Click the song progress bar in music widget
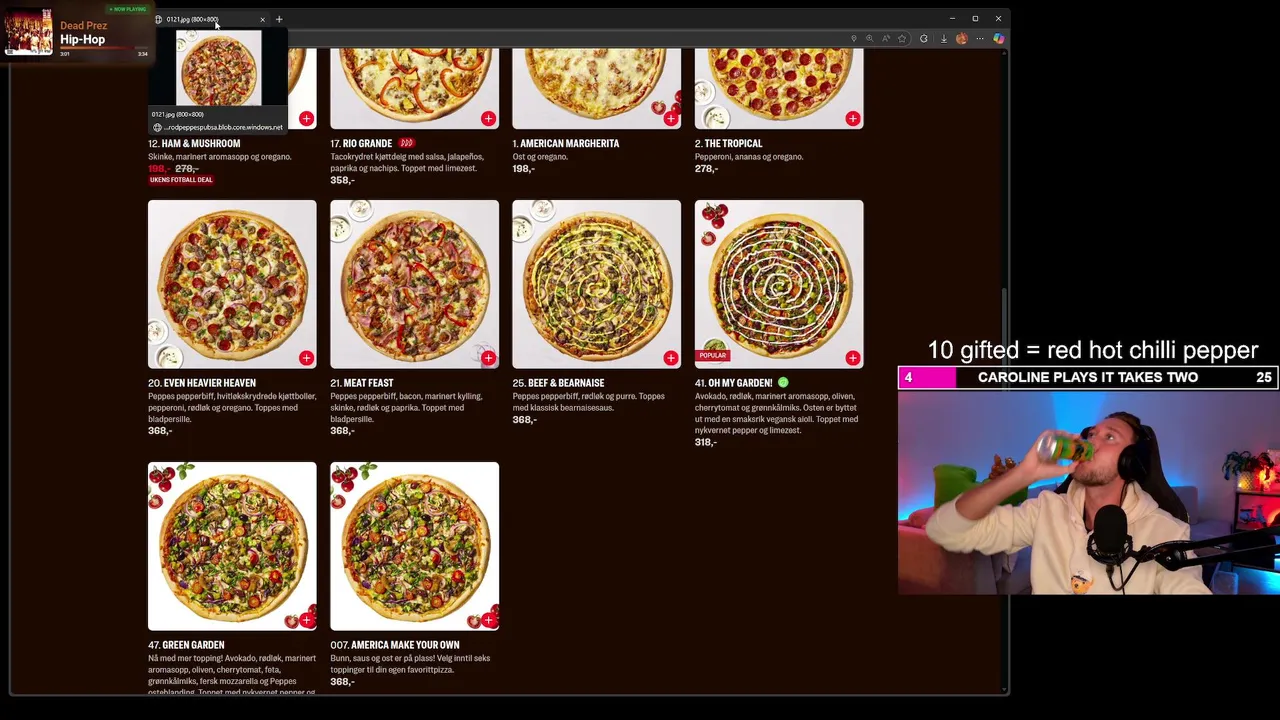This screenshot has height=720, width=1280. [104, 49]
